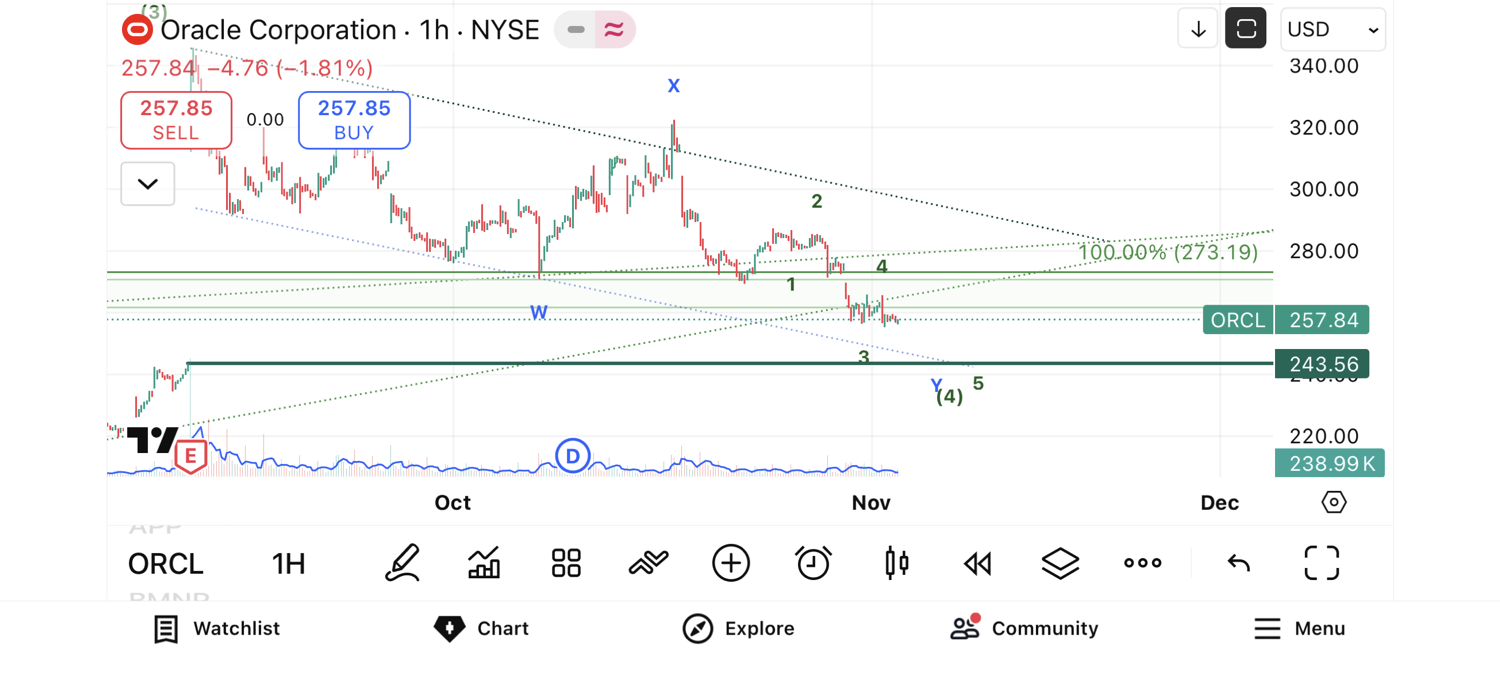Toggle the grey minus pill button

[x=576, y=30]
